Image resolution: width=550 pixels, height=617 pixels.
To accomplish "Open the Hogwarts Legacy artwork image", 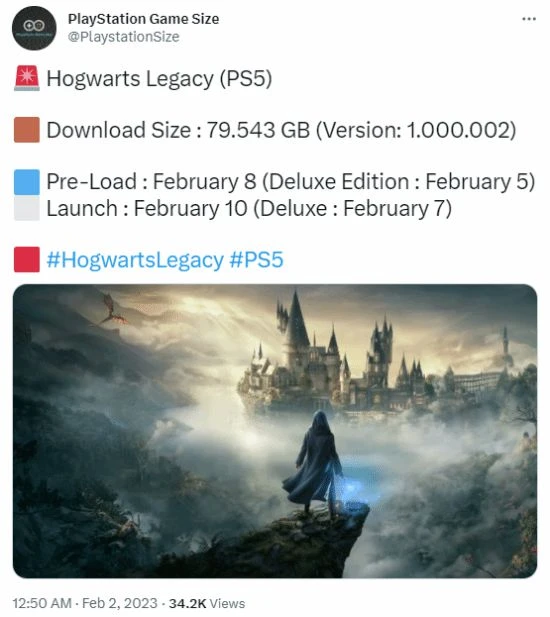I will [275, 431].
